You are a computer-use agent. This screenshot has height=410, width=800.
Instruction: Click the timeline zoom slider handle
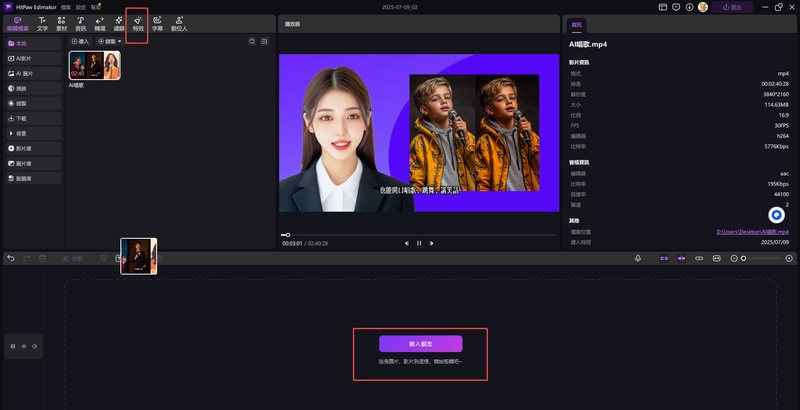pyautogui.click(x=743, y=259)
